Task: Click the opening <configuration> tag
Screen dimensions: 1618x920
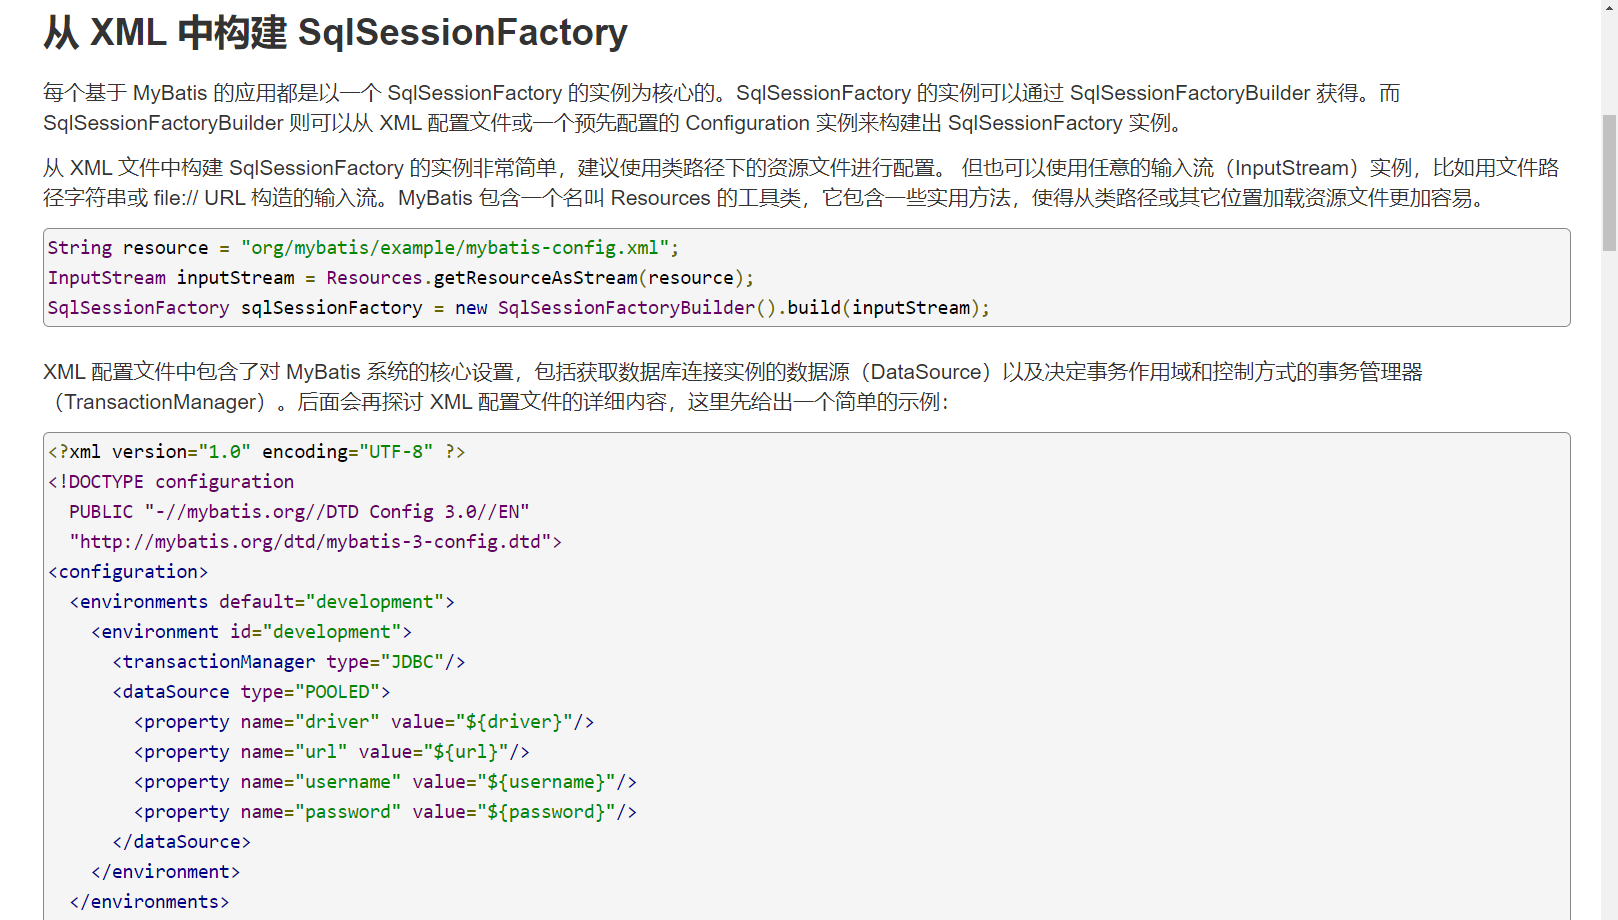Action: [x=128, y=572]
